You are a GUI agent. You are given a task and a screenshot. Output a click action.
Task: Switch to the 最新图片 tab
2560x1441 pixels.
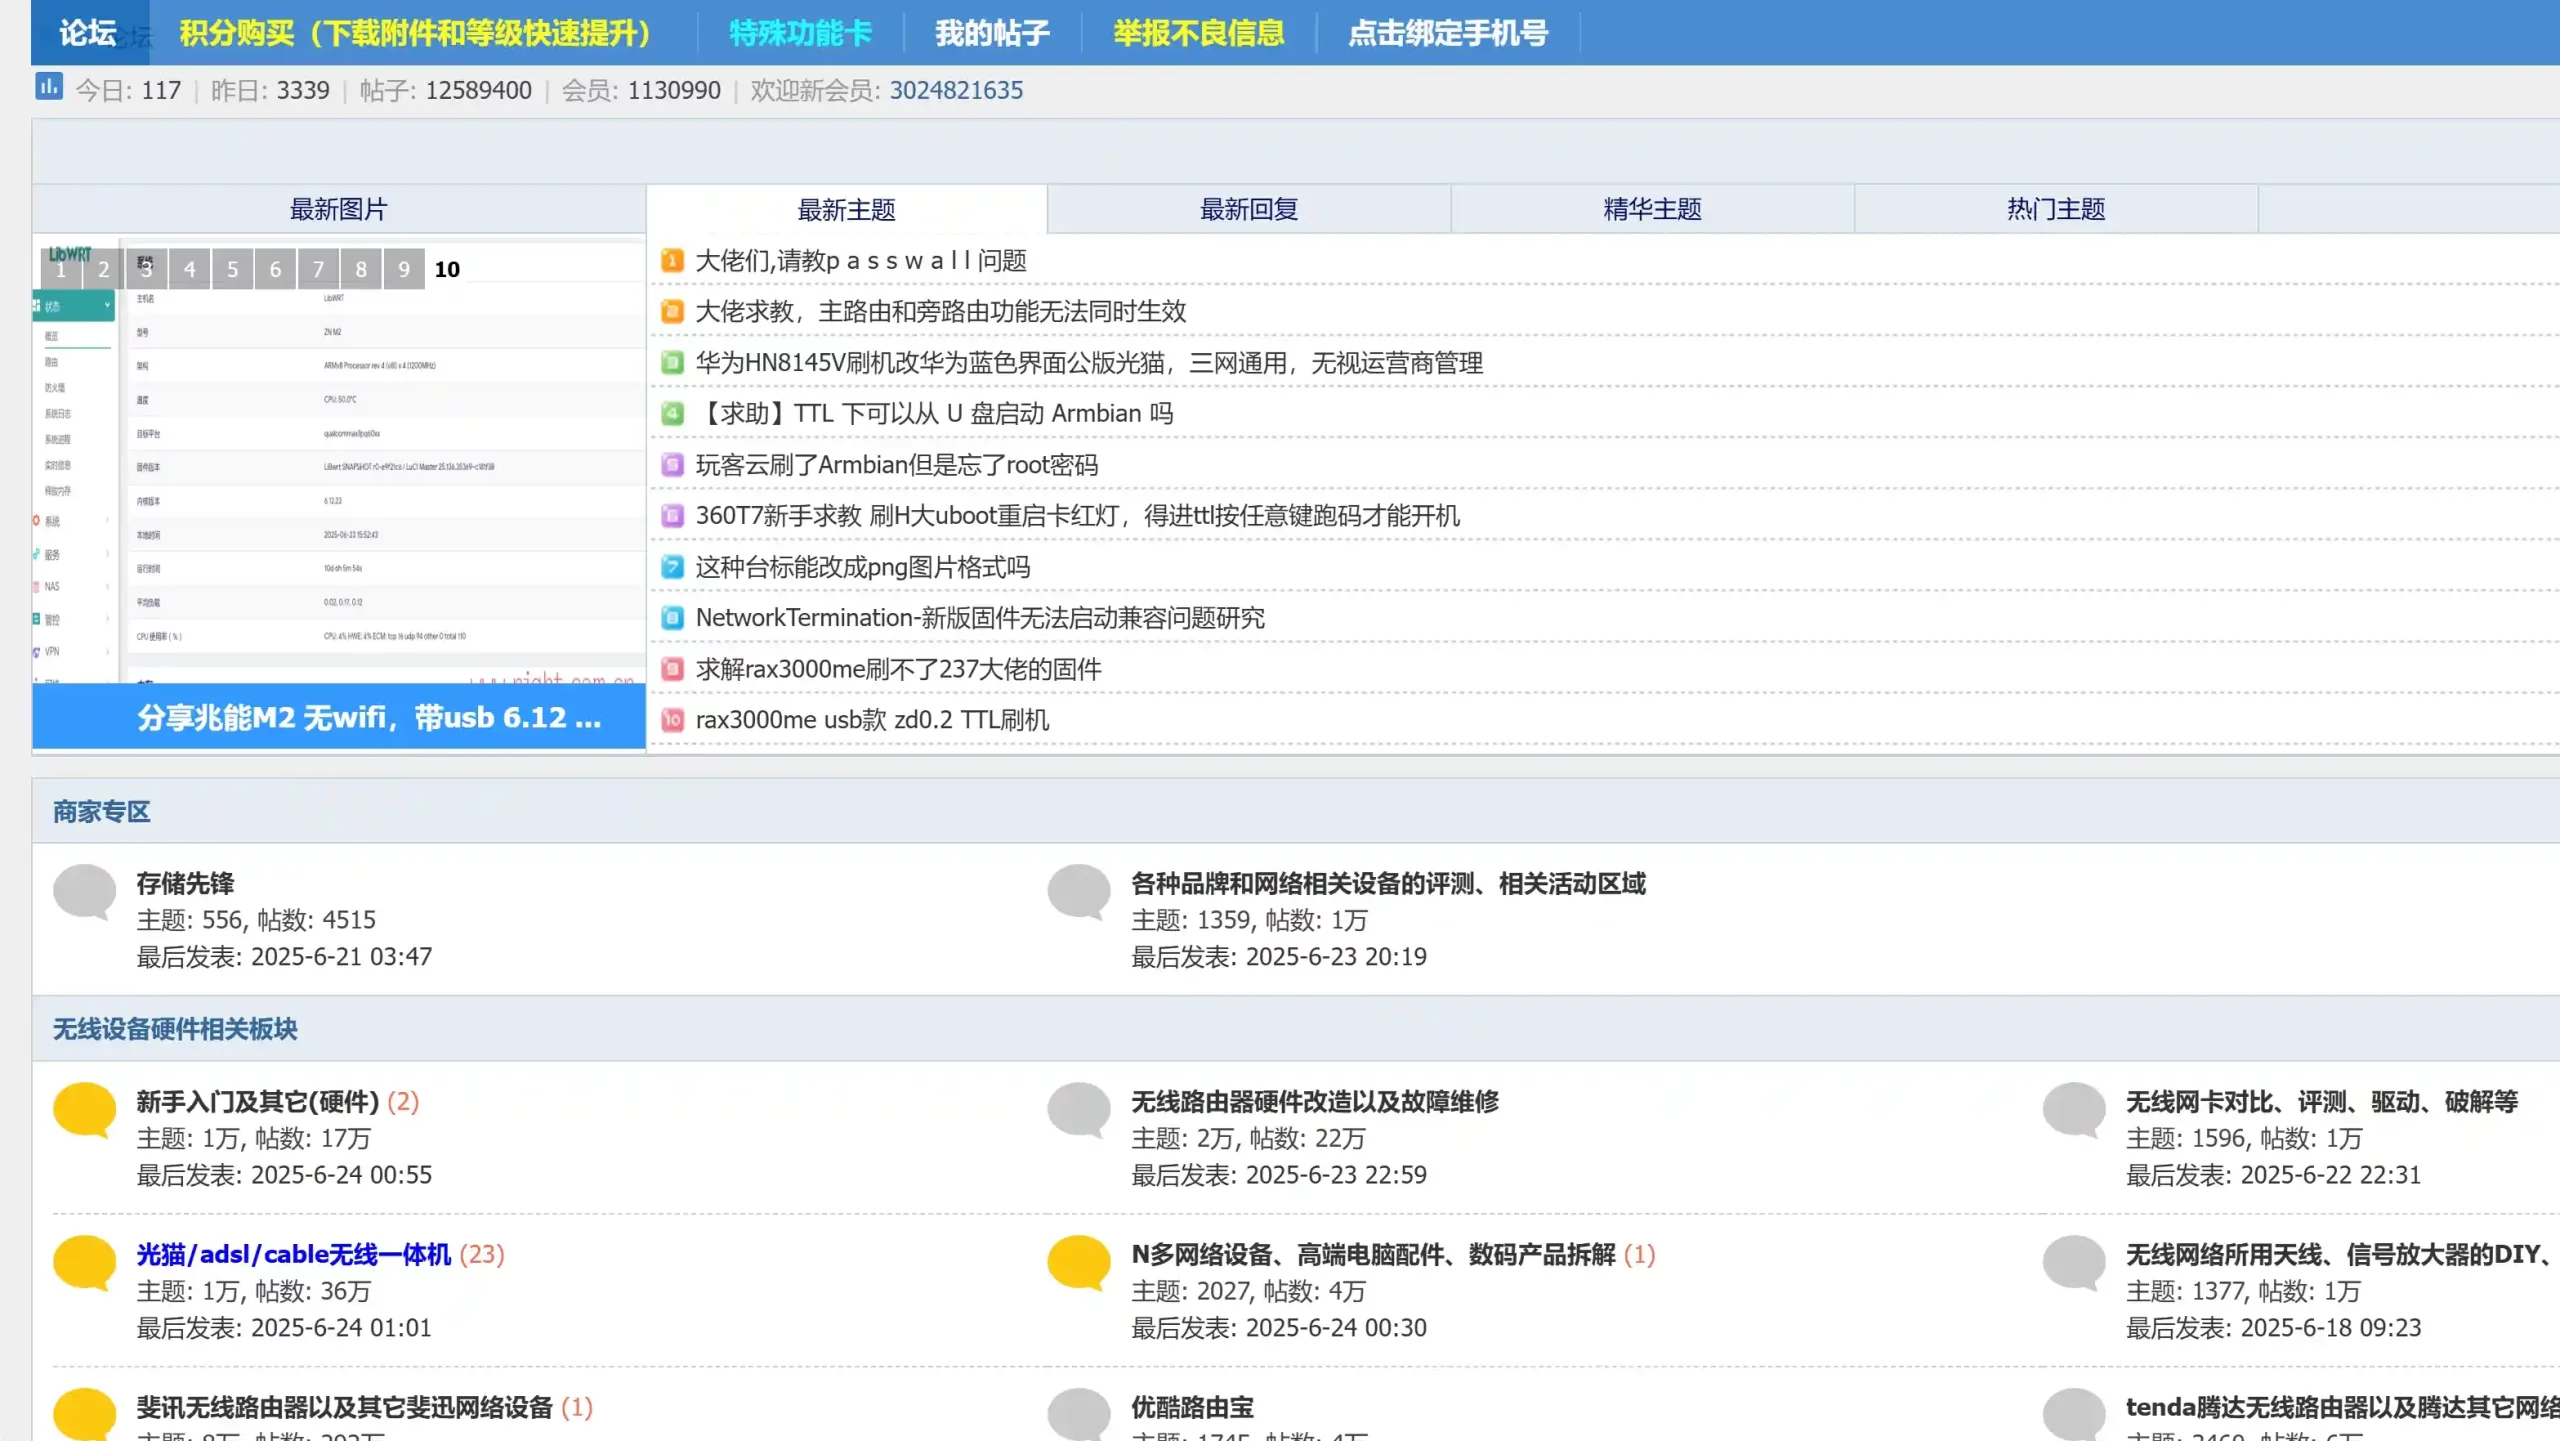point(338,209)
